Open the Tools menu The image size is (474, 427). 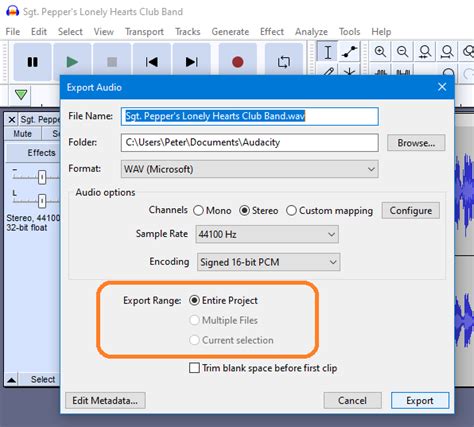(x=349, y=32)
